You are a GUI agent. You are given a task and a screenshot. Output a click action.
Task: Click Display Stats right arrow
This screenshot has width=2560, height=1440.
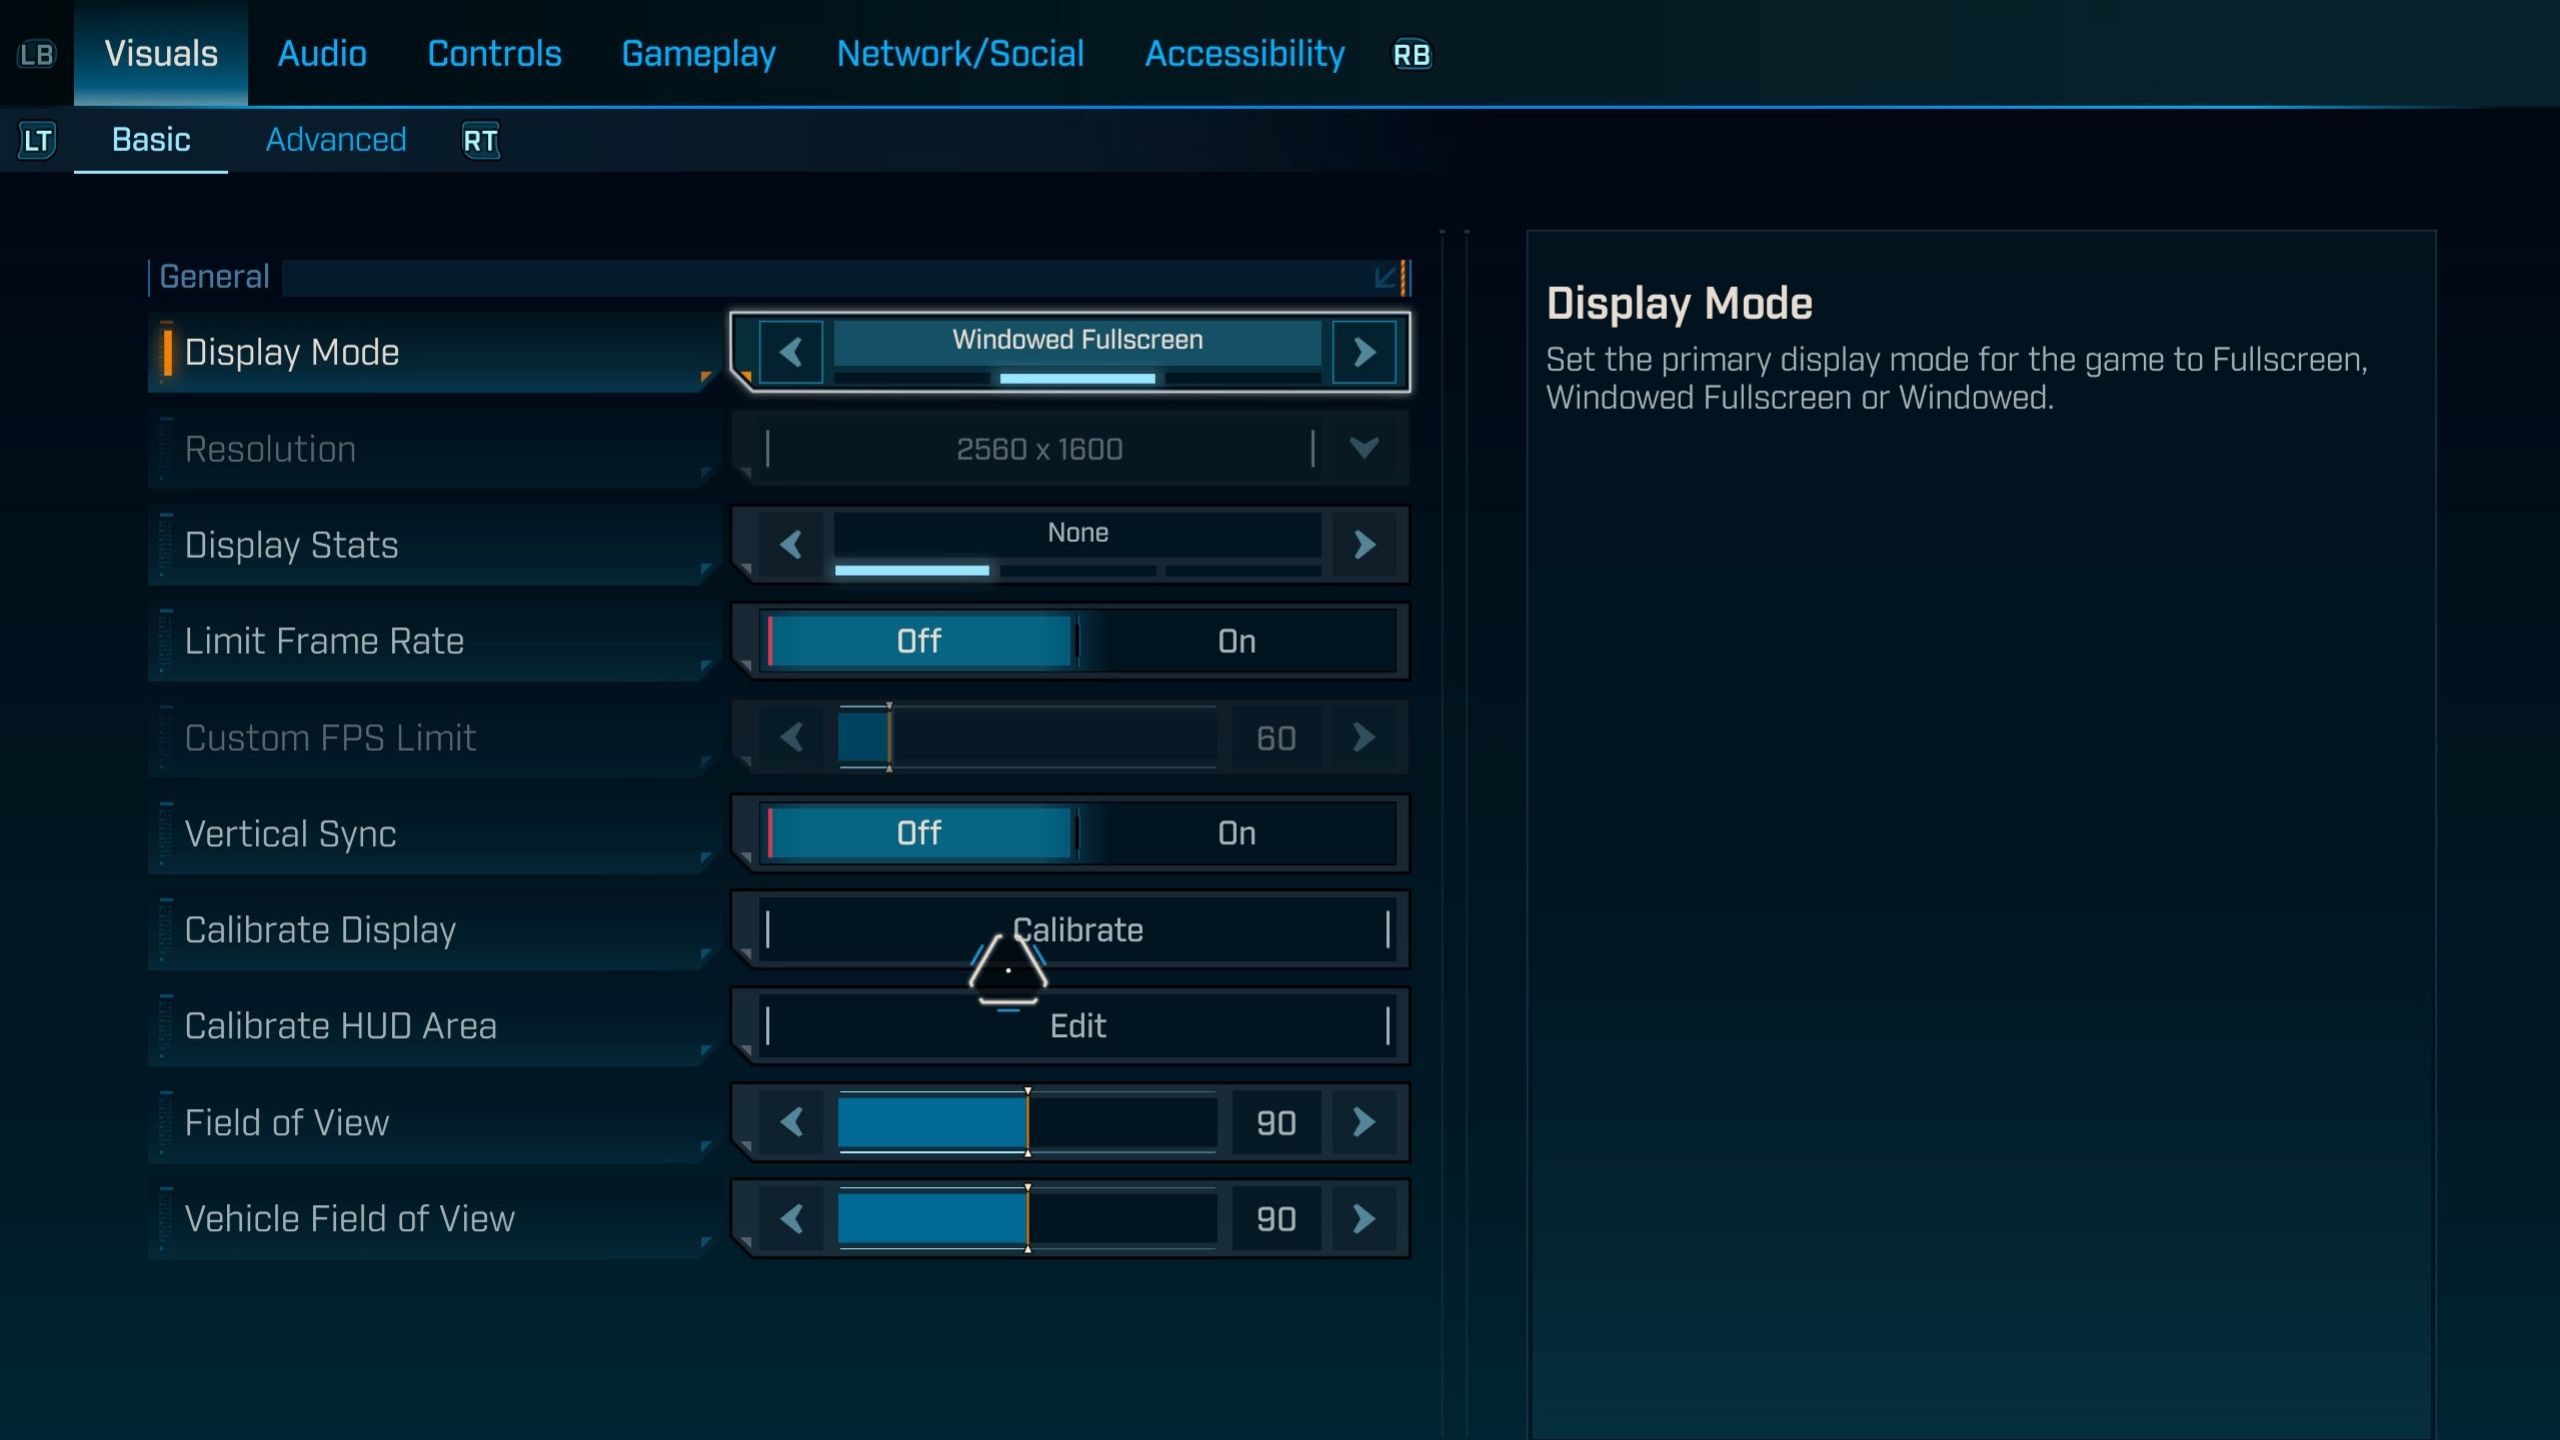[1364, 545]
